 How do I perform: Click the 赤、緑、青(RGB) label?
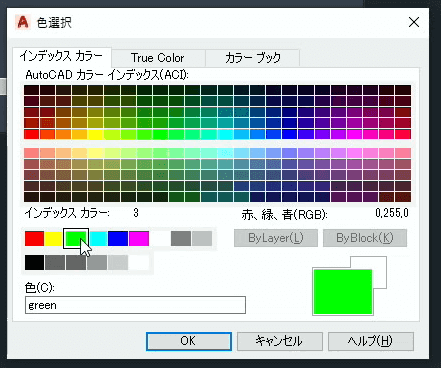(x=284, y=214)
